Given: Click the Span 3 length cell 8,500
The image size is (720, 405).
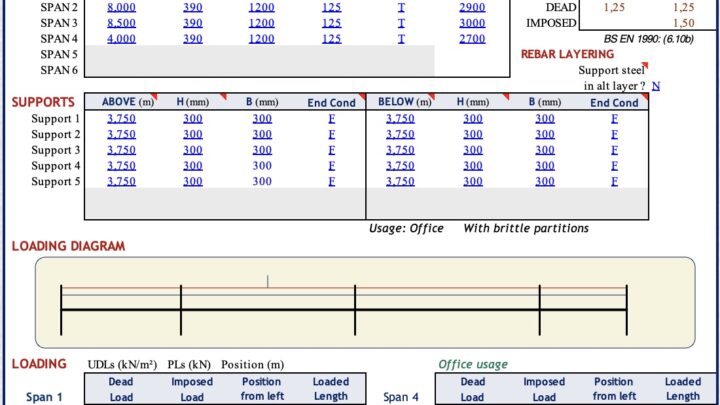Looking at the screenshot, I should (121, 23).
